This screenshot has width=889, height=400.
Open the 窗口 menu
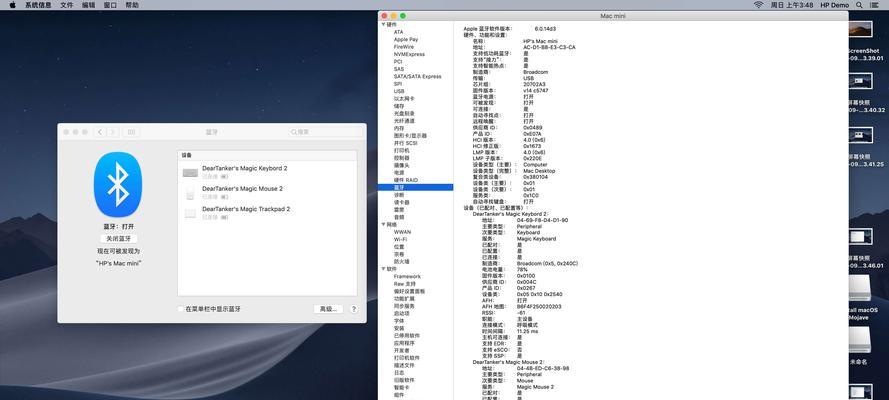[x=111, y=5]
